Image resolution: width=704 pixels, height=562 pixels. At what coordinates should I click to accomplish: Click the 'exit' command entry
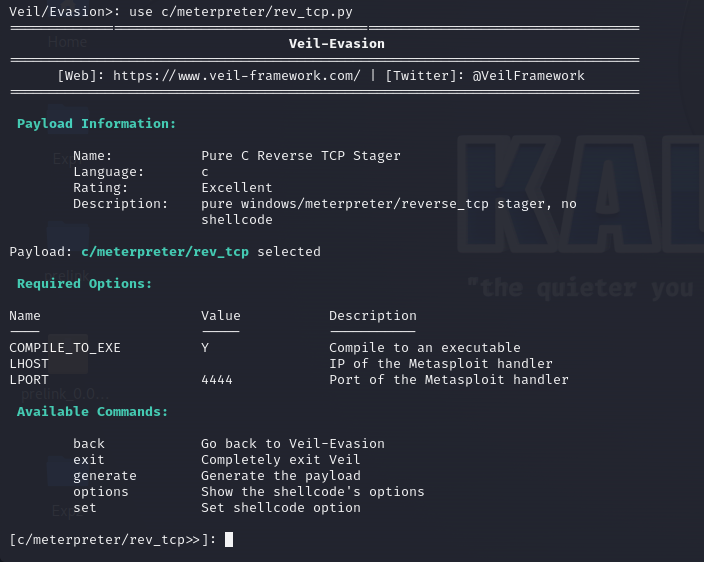tap(88, 460)
